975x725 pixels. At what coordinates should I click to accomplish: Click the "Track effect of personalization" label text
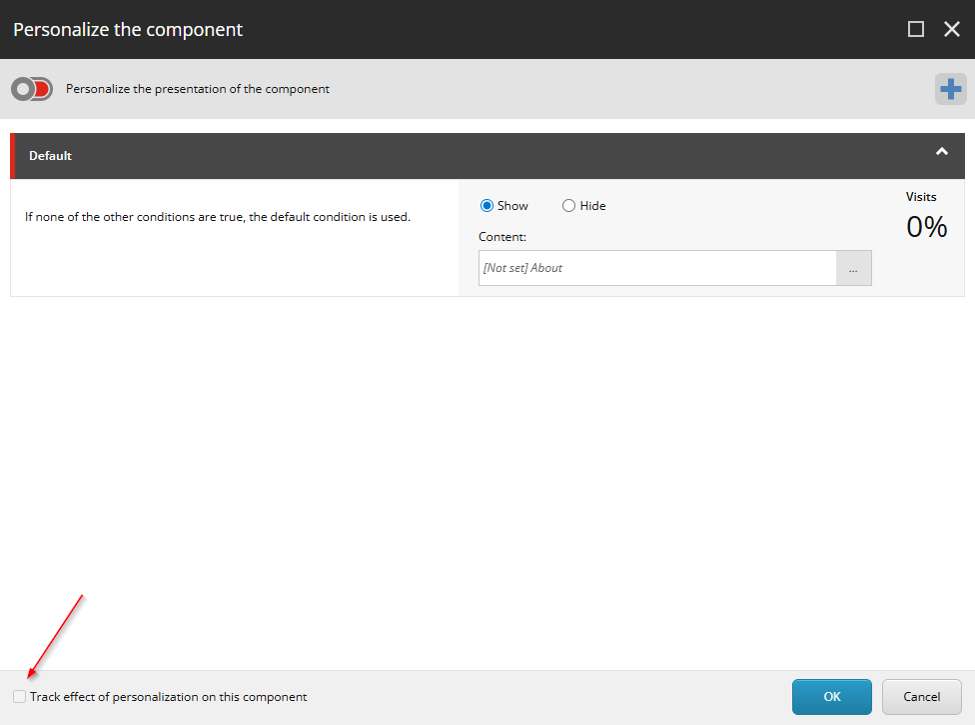tap(168, 697)
